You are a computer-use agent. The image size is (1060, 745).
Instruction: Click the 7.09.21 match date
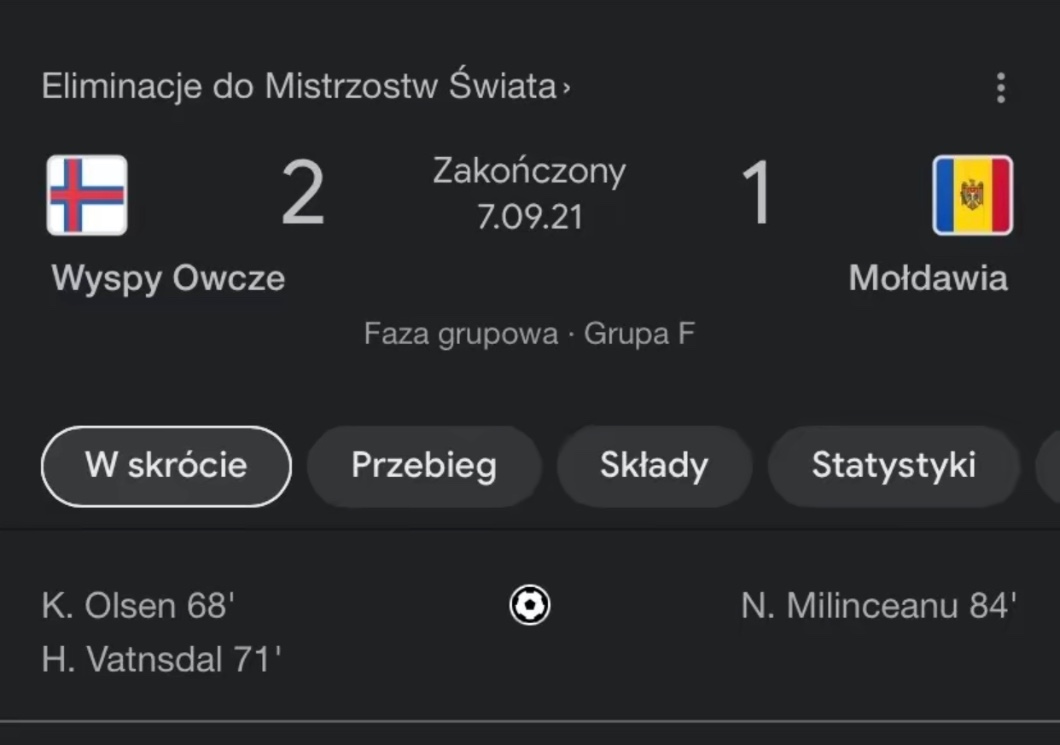529,216
